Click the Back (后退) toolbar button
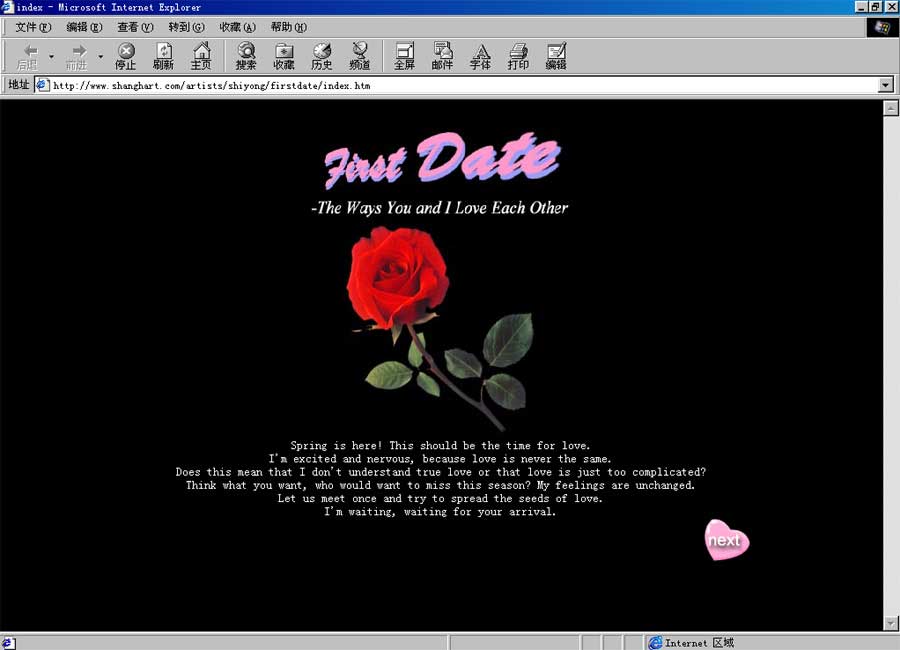 28,56
